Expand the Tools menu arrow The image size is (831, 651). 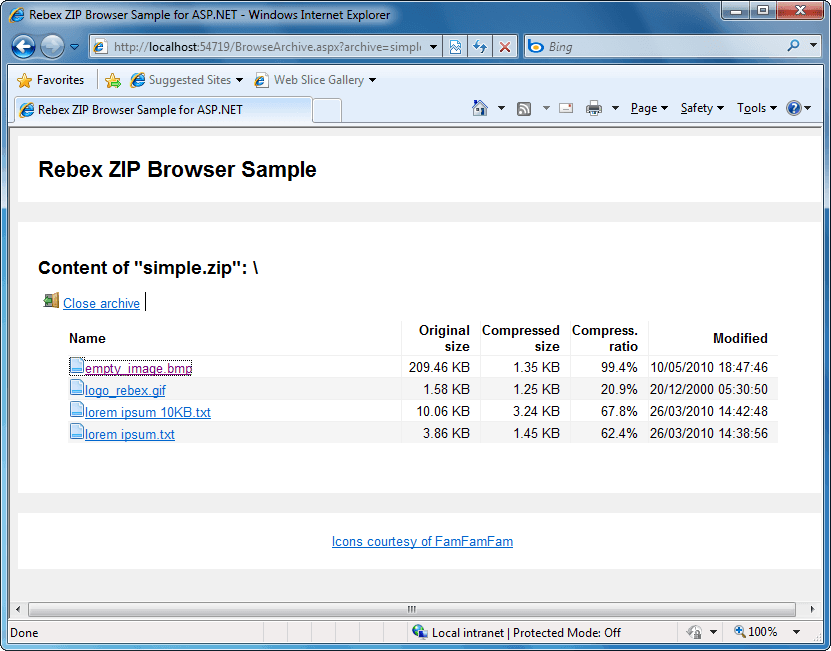pos(773,108)
